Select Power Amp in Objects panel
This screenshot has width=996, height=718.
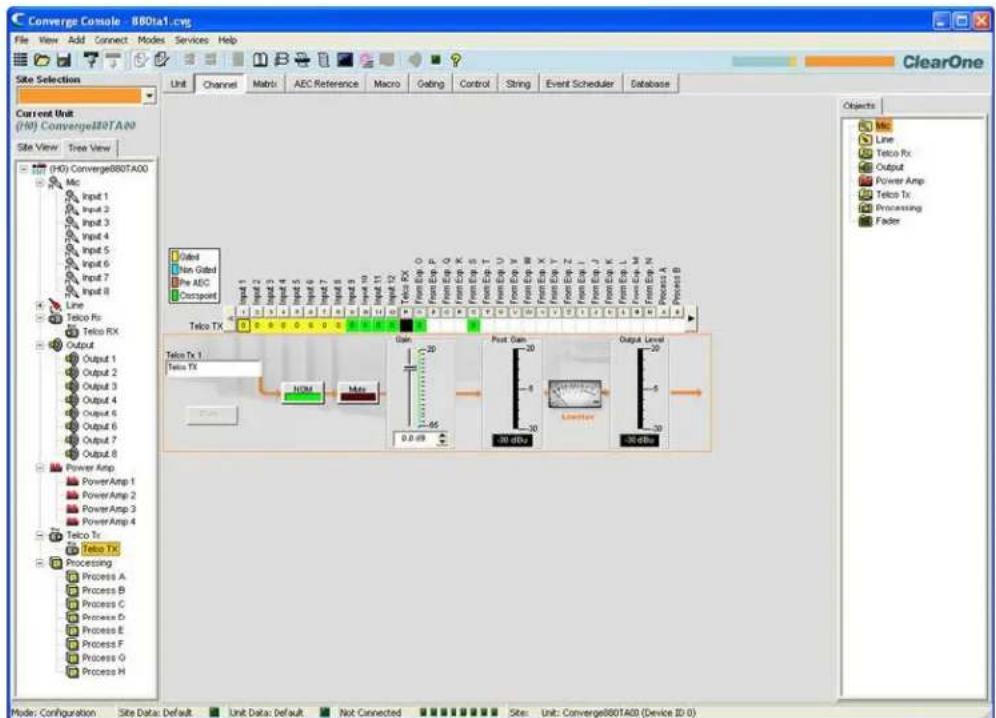891,180
